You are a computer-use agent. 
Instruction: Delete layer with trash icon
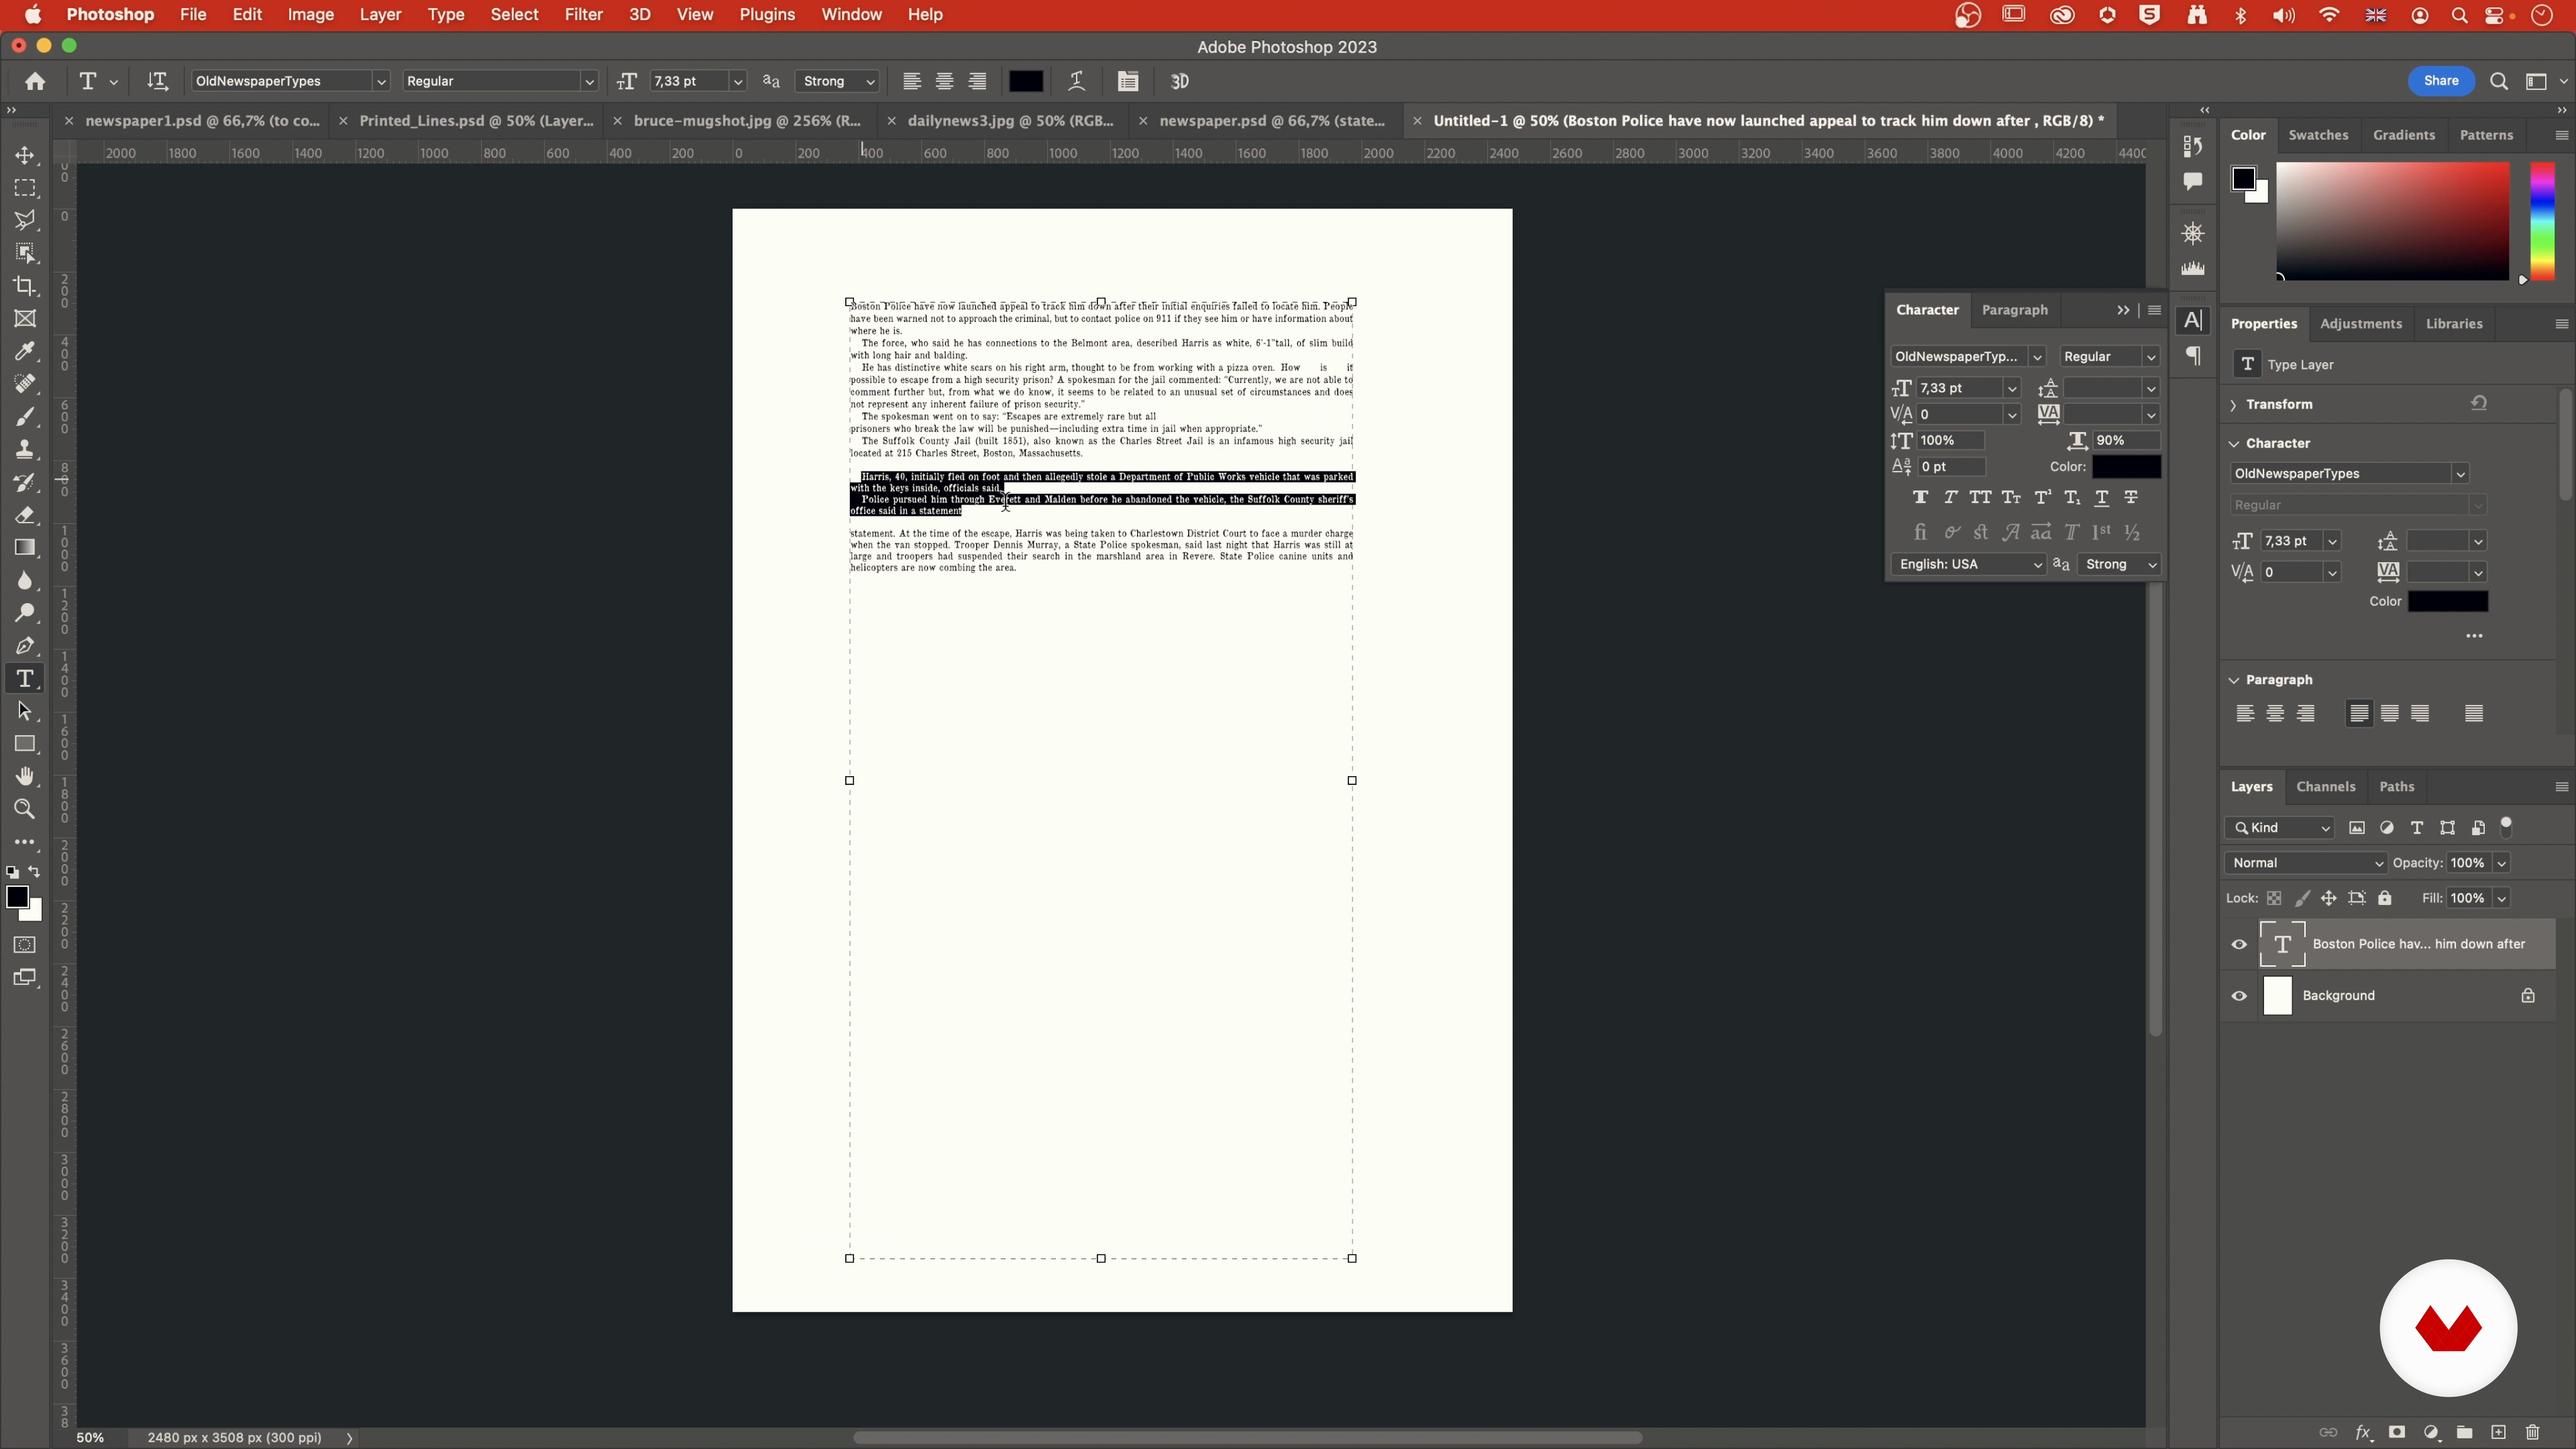tap(2532, 1432)
